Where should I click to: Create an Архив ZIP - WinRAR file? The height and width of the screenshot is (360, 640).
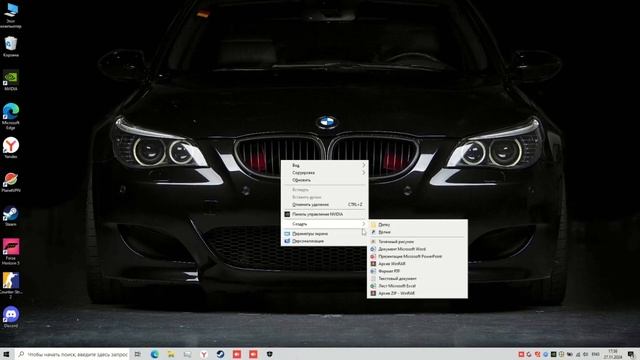[x=417, y=293]
